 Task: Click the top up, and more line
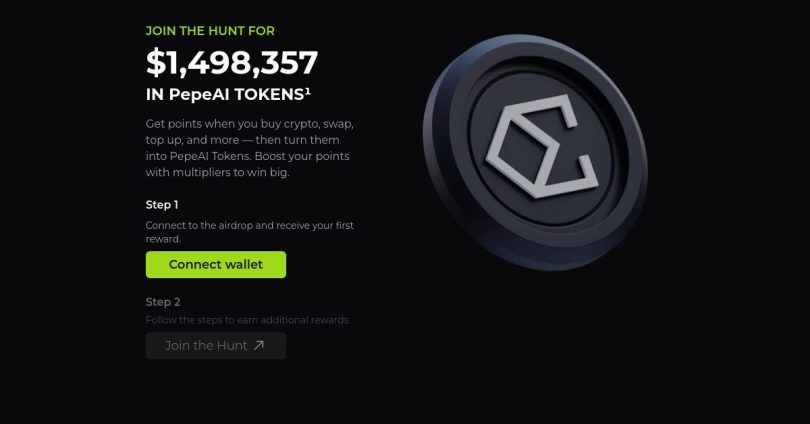(x=242, y=140)
